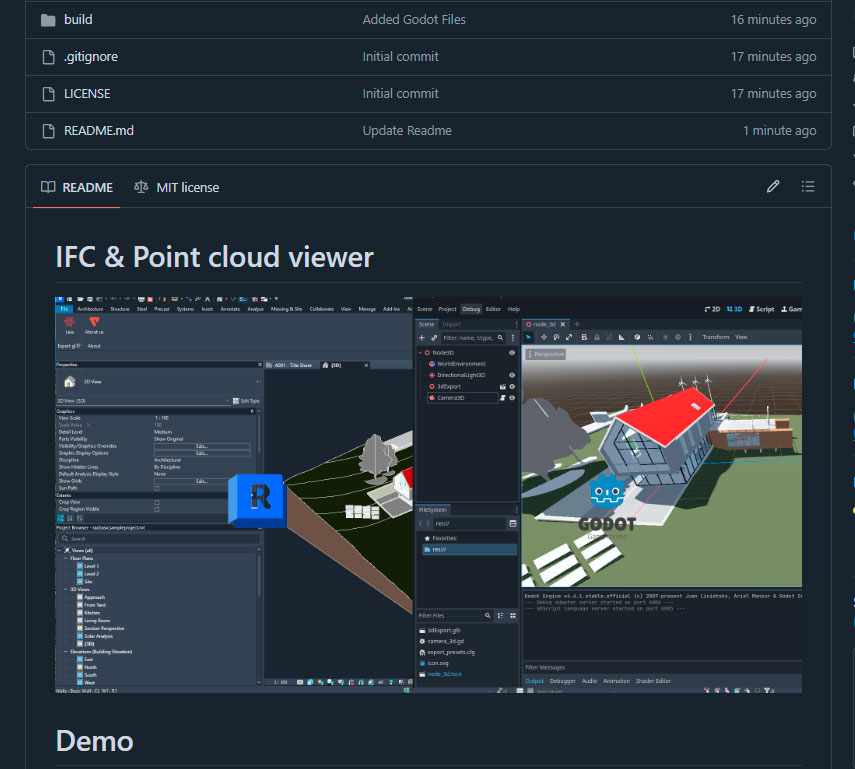This screenshot has width=855, height=769.
Task: Open the Revit and Godot preview image
Action: (x=429, y=495)
